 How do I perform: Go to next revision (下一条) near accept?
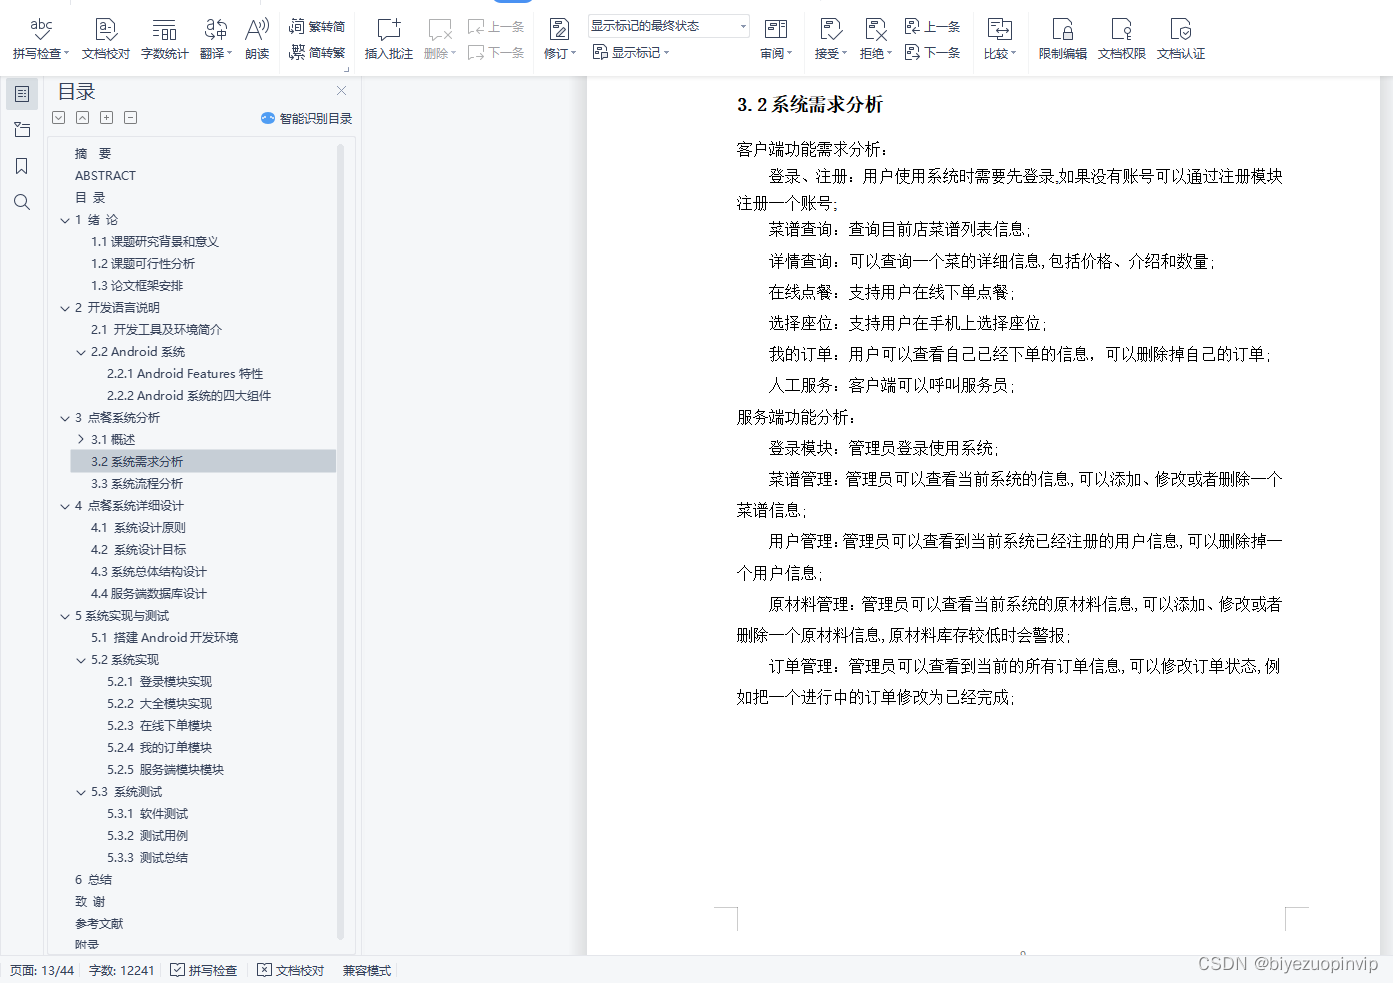[932, 52]
